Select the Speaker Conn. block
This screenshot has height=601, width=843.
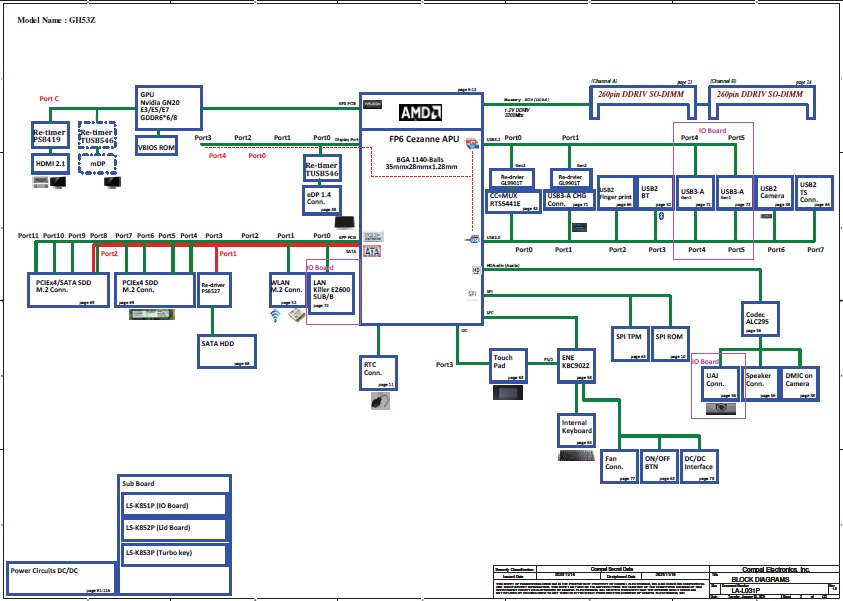tap(760, 383)
